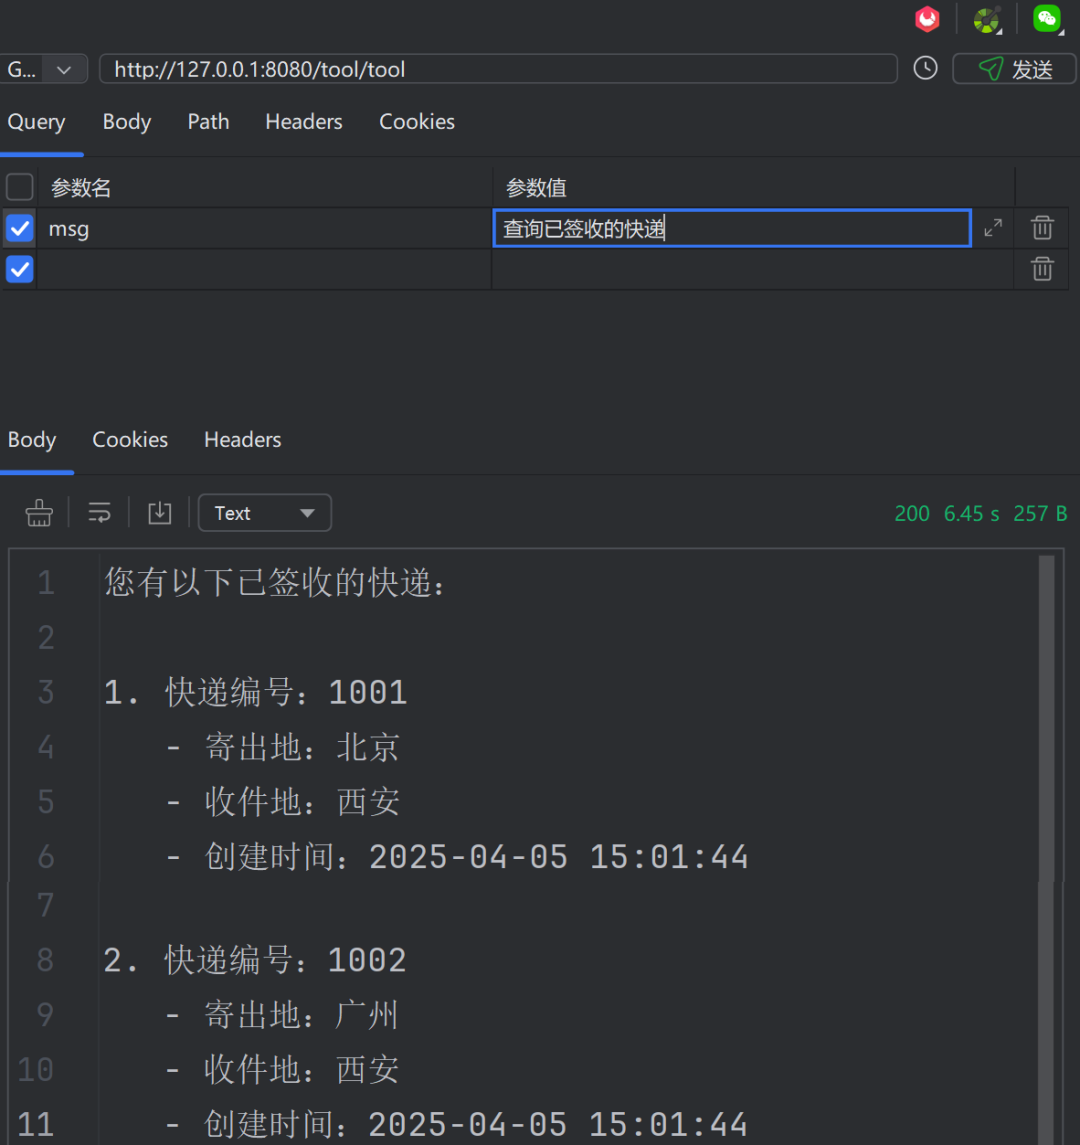Screen dimensions: 1080x1145
Task: Open request history via clock icon
Action: (x=925, y=68)
